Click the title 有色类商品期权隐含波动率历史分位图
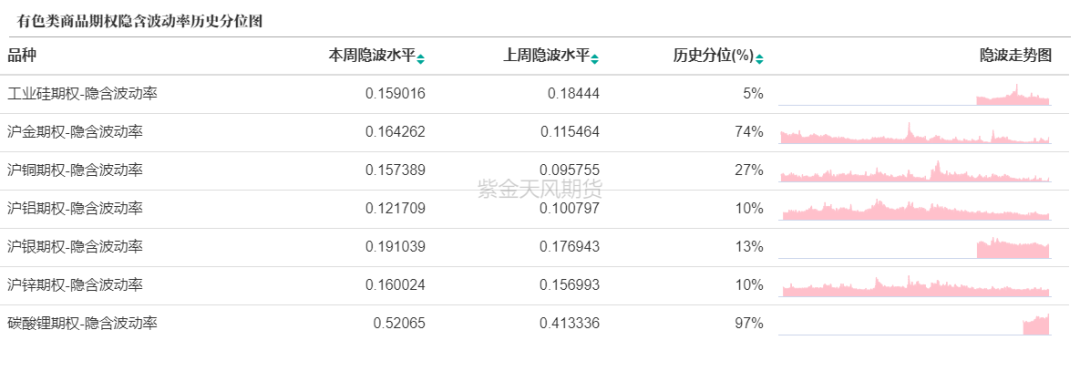Image resolution: width=1080 pixels, height=392 pixels. [140, 21]
